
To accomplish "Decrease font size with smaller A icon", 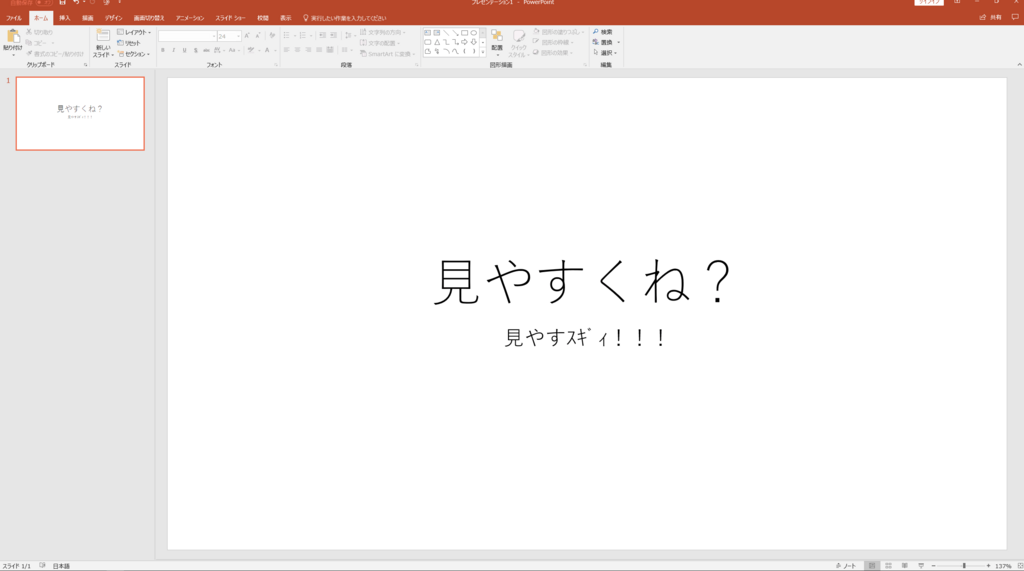I will pyautogui.click(x=258, y=36).
